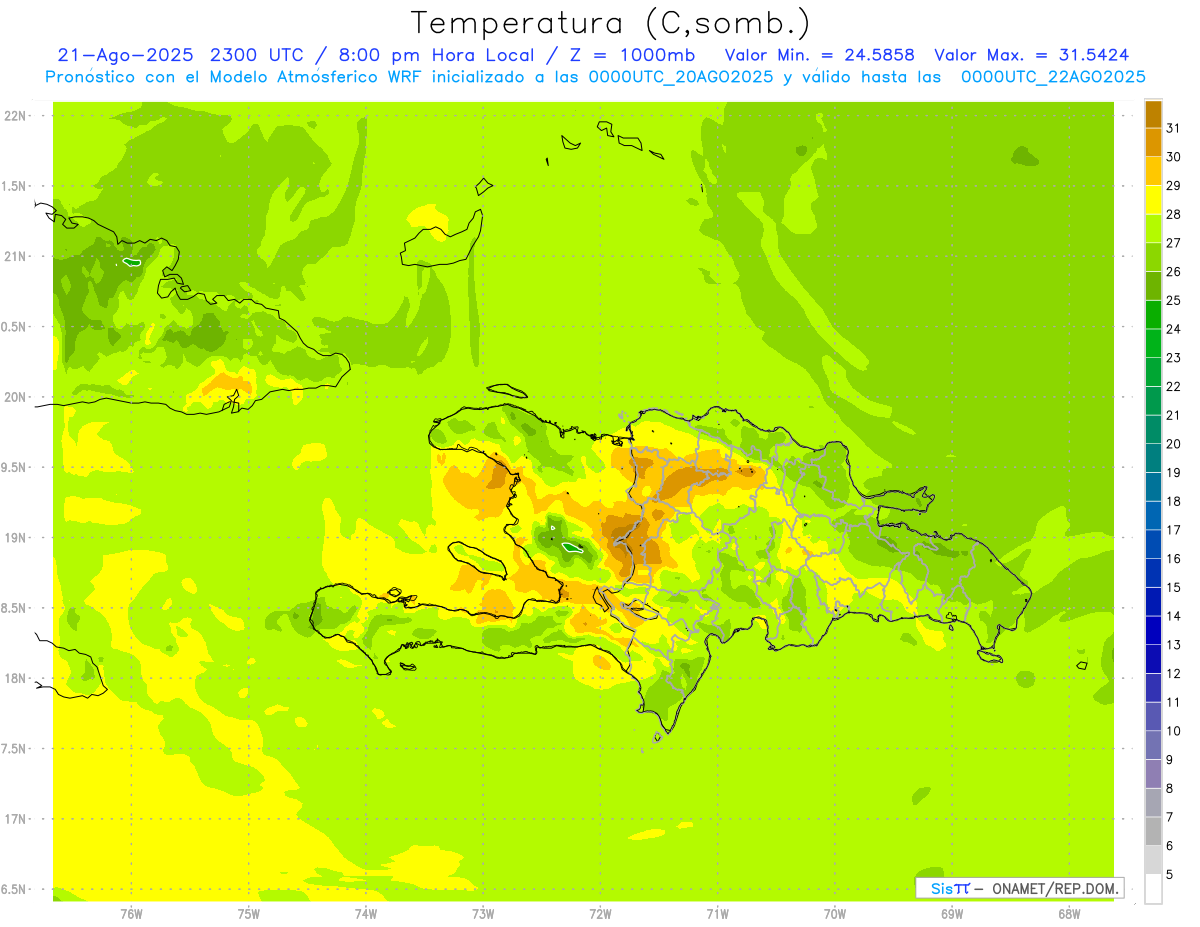Click the "21N" latitude axis label
The height and width of the screenshot is (927, 1200).
[15, 257]
